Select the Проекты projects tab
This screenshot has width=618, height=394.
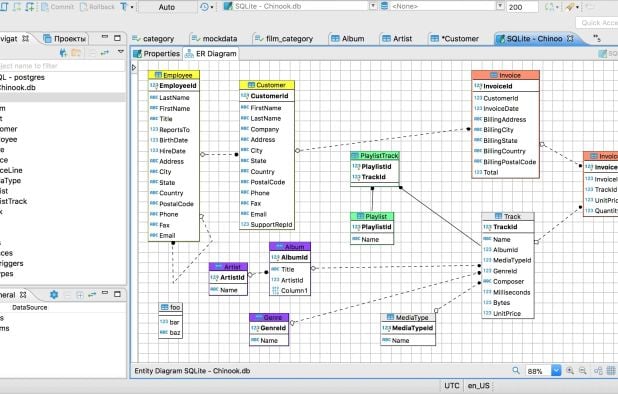[x=65, y=39]
